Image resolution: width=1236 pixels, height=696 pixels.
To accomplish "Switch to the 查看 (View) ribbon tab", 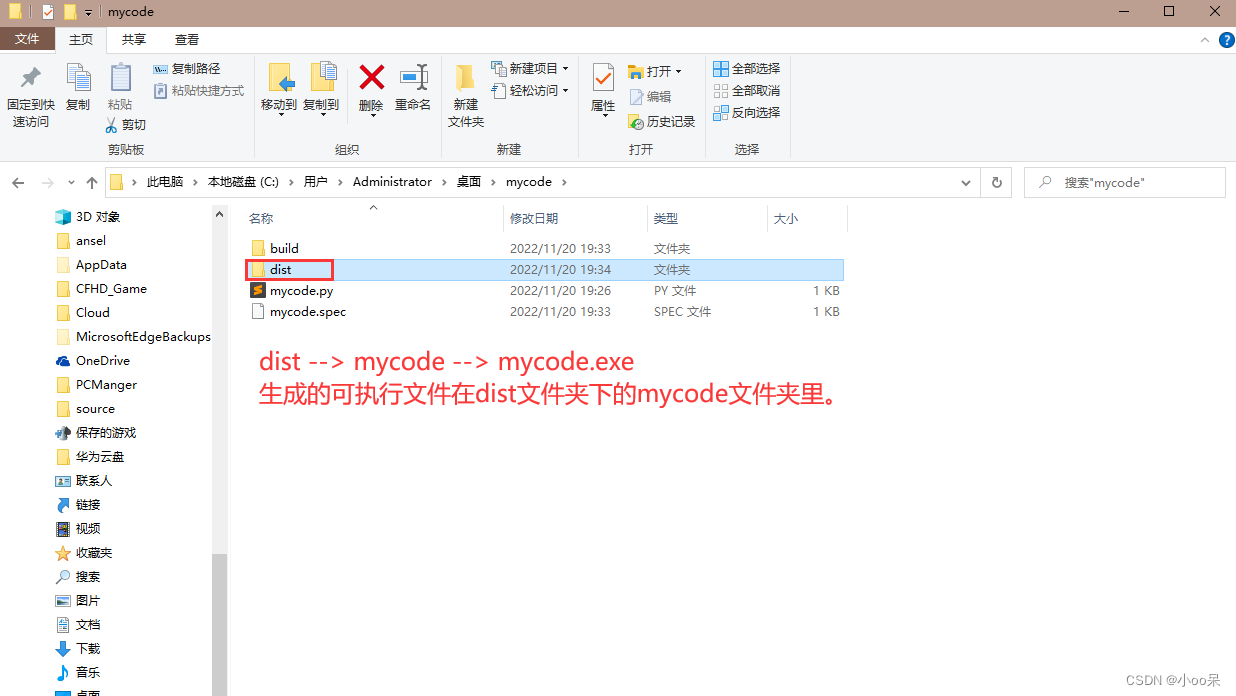I will tap(187, 40).
